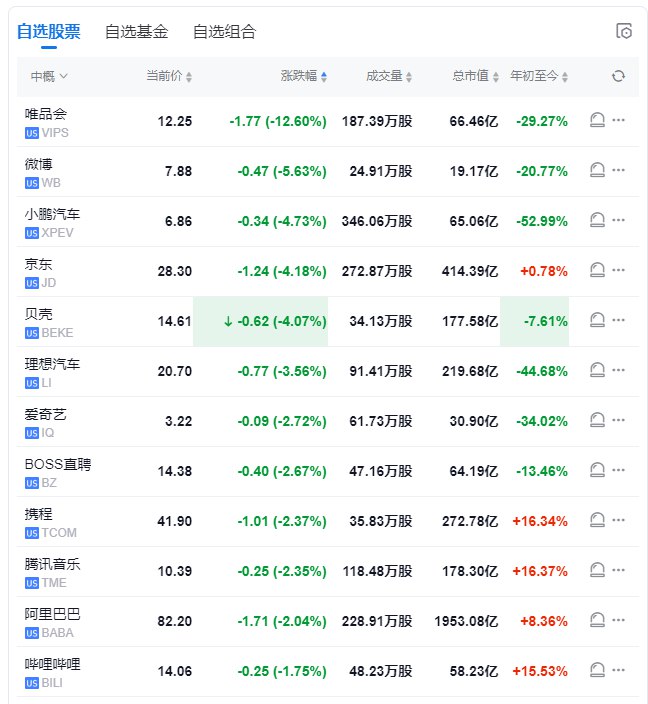Set price alert bell for 腾讯音乐 TME

pyautogui.click(x=597, y=570)
